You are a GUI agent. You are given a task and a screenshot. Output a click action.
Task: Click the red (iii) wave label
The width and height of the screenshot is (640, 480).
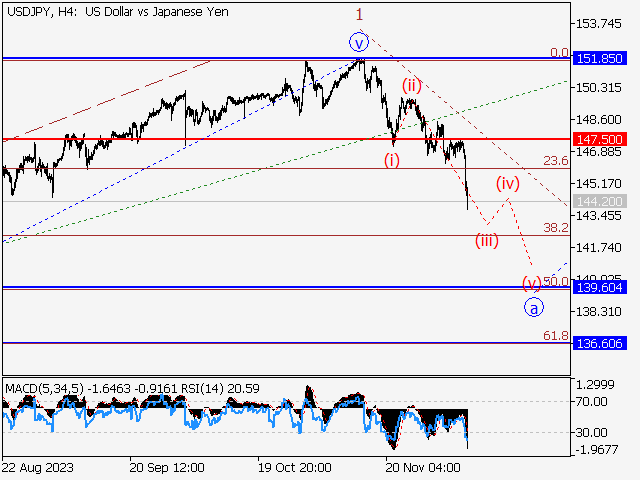pos(487,240)
